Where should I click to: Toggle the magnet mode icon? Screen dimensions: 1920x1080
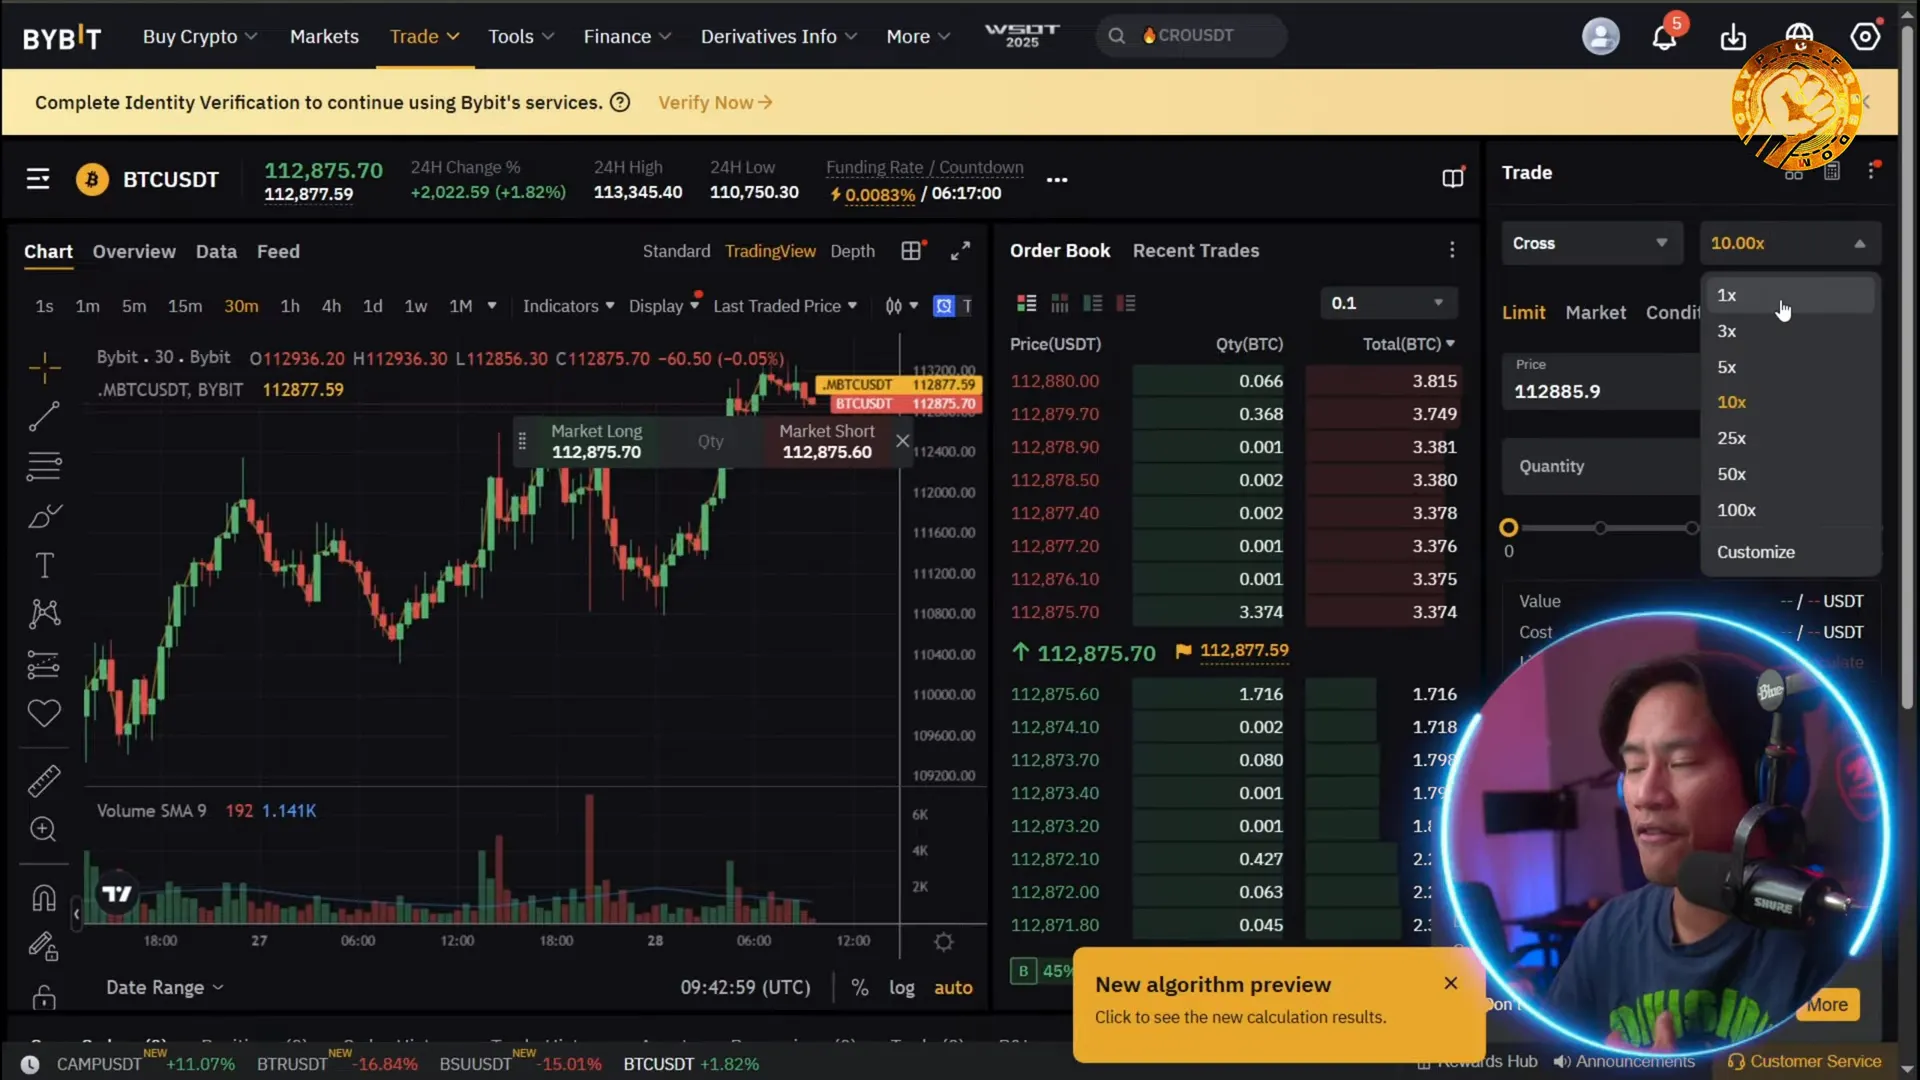(44, 898)
